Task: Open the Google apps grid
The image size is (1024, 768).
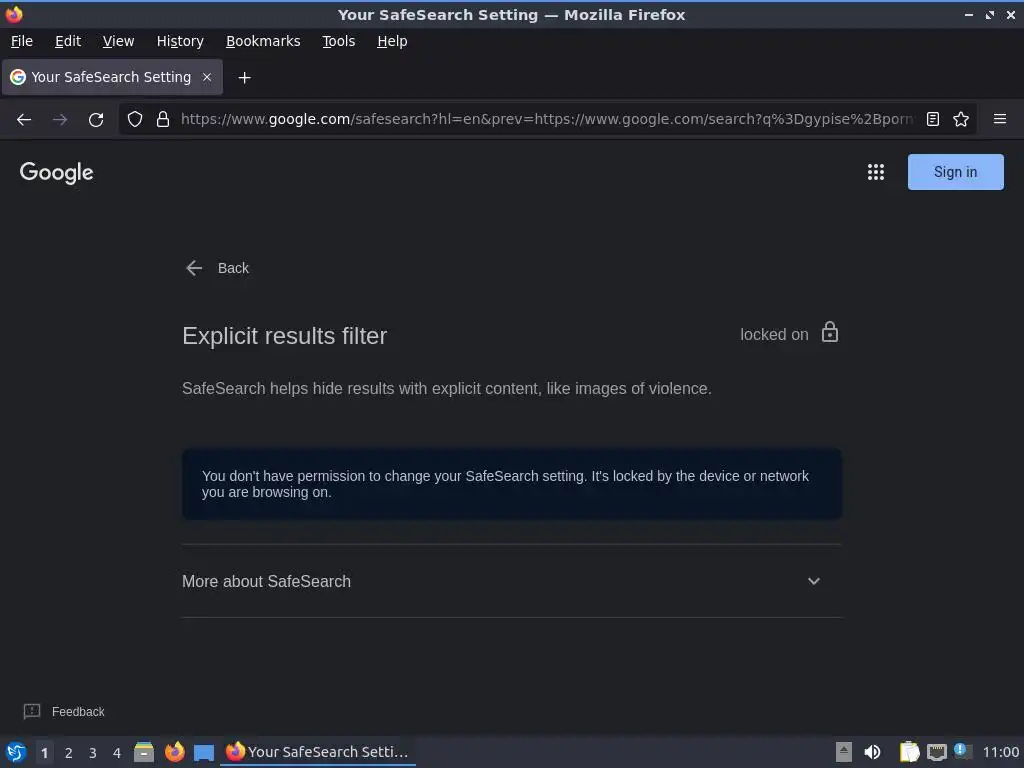Action: tap(876, 172)
